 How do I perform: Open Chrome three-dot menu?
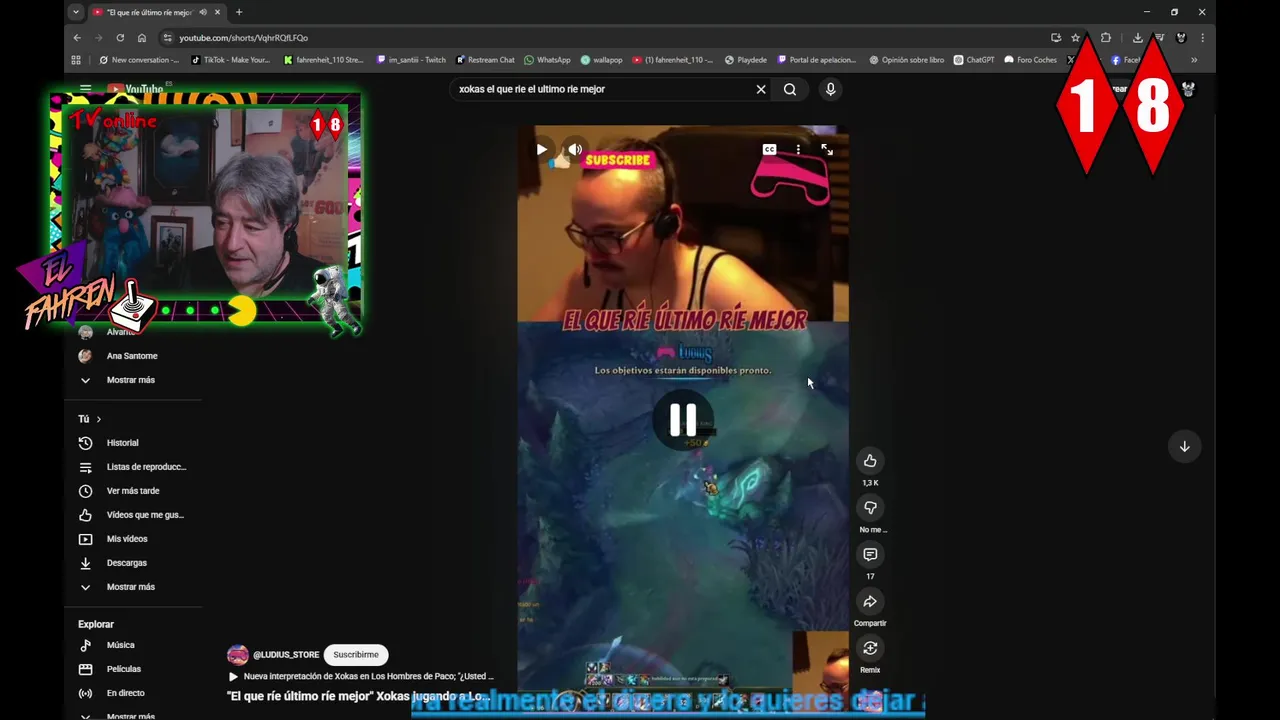click(x=1202, y=38)
